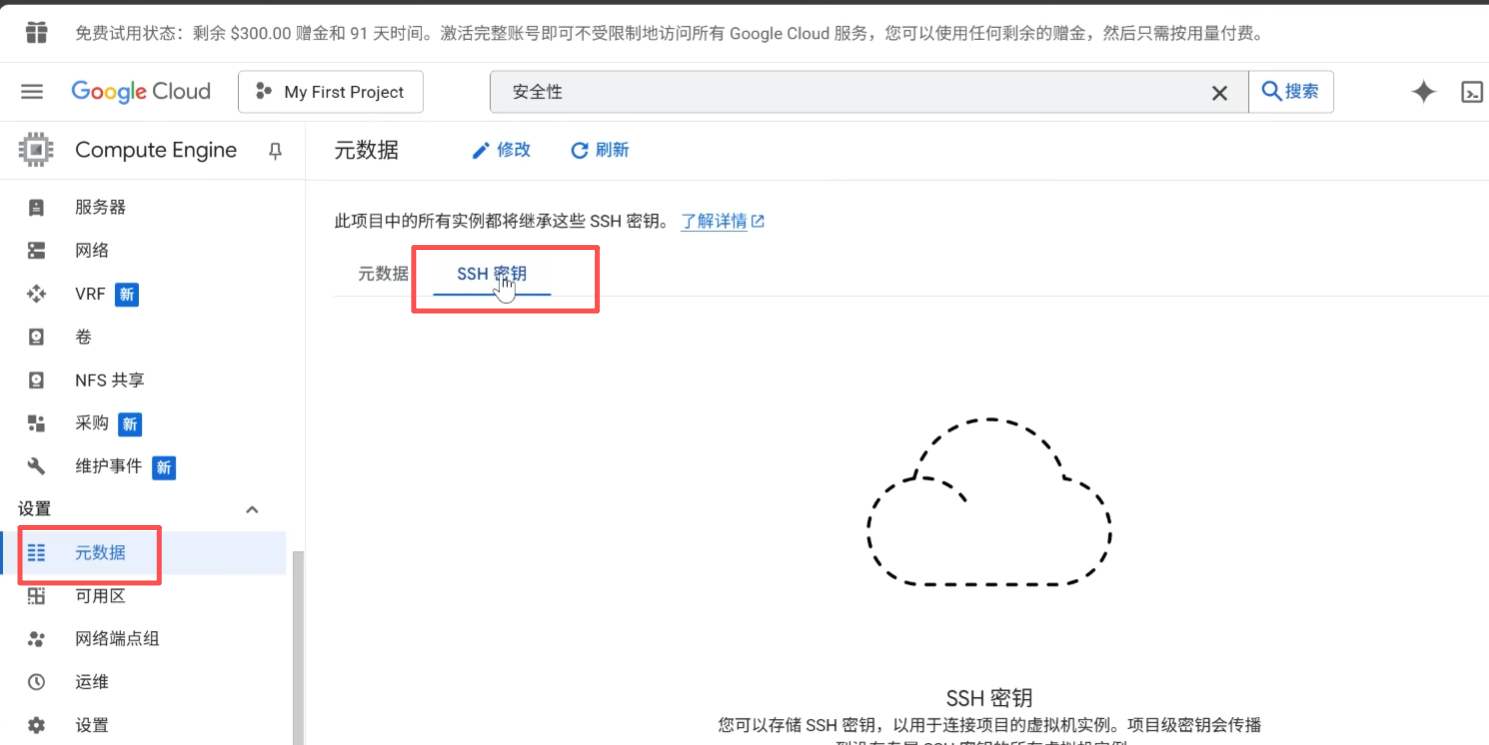This screenshot has height=745, width=1489.
Task: Click the Compute Engine chip icon
Action: click(x=37, y=150)
